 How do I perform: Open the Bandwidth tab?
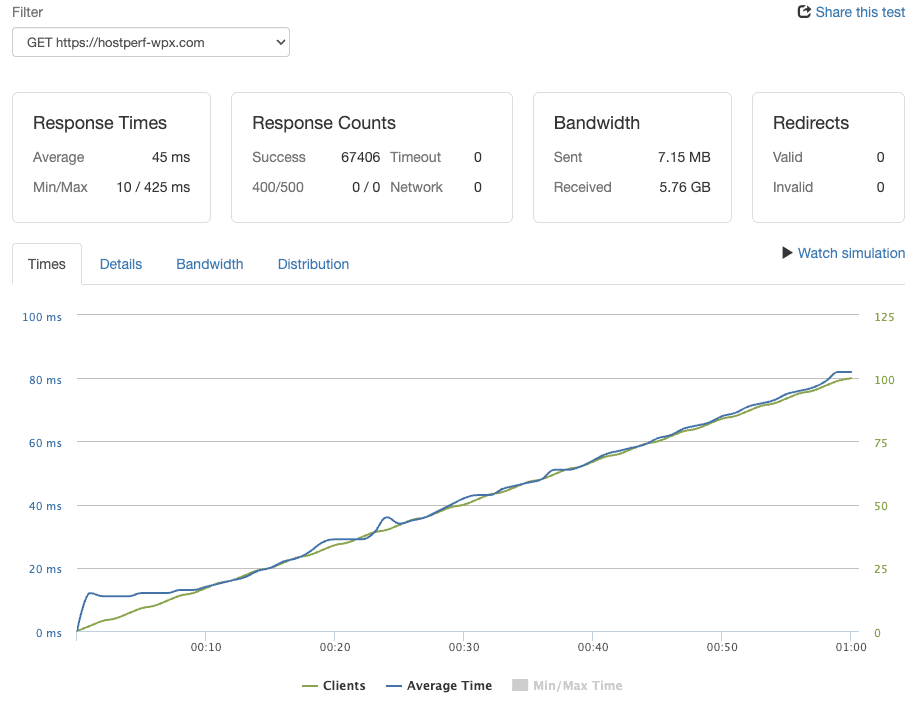[210, 264]
